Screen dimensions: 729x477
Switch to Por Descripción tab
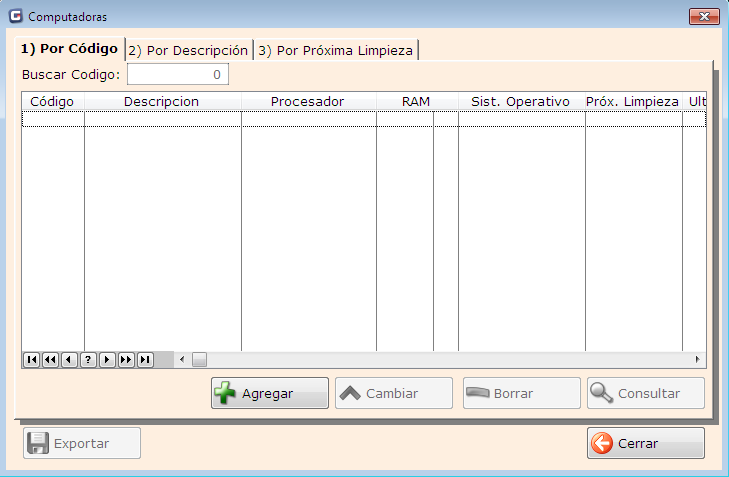click(x=188, y=50)
